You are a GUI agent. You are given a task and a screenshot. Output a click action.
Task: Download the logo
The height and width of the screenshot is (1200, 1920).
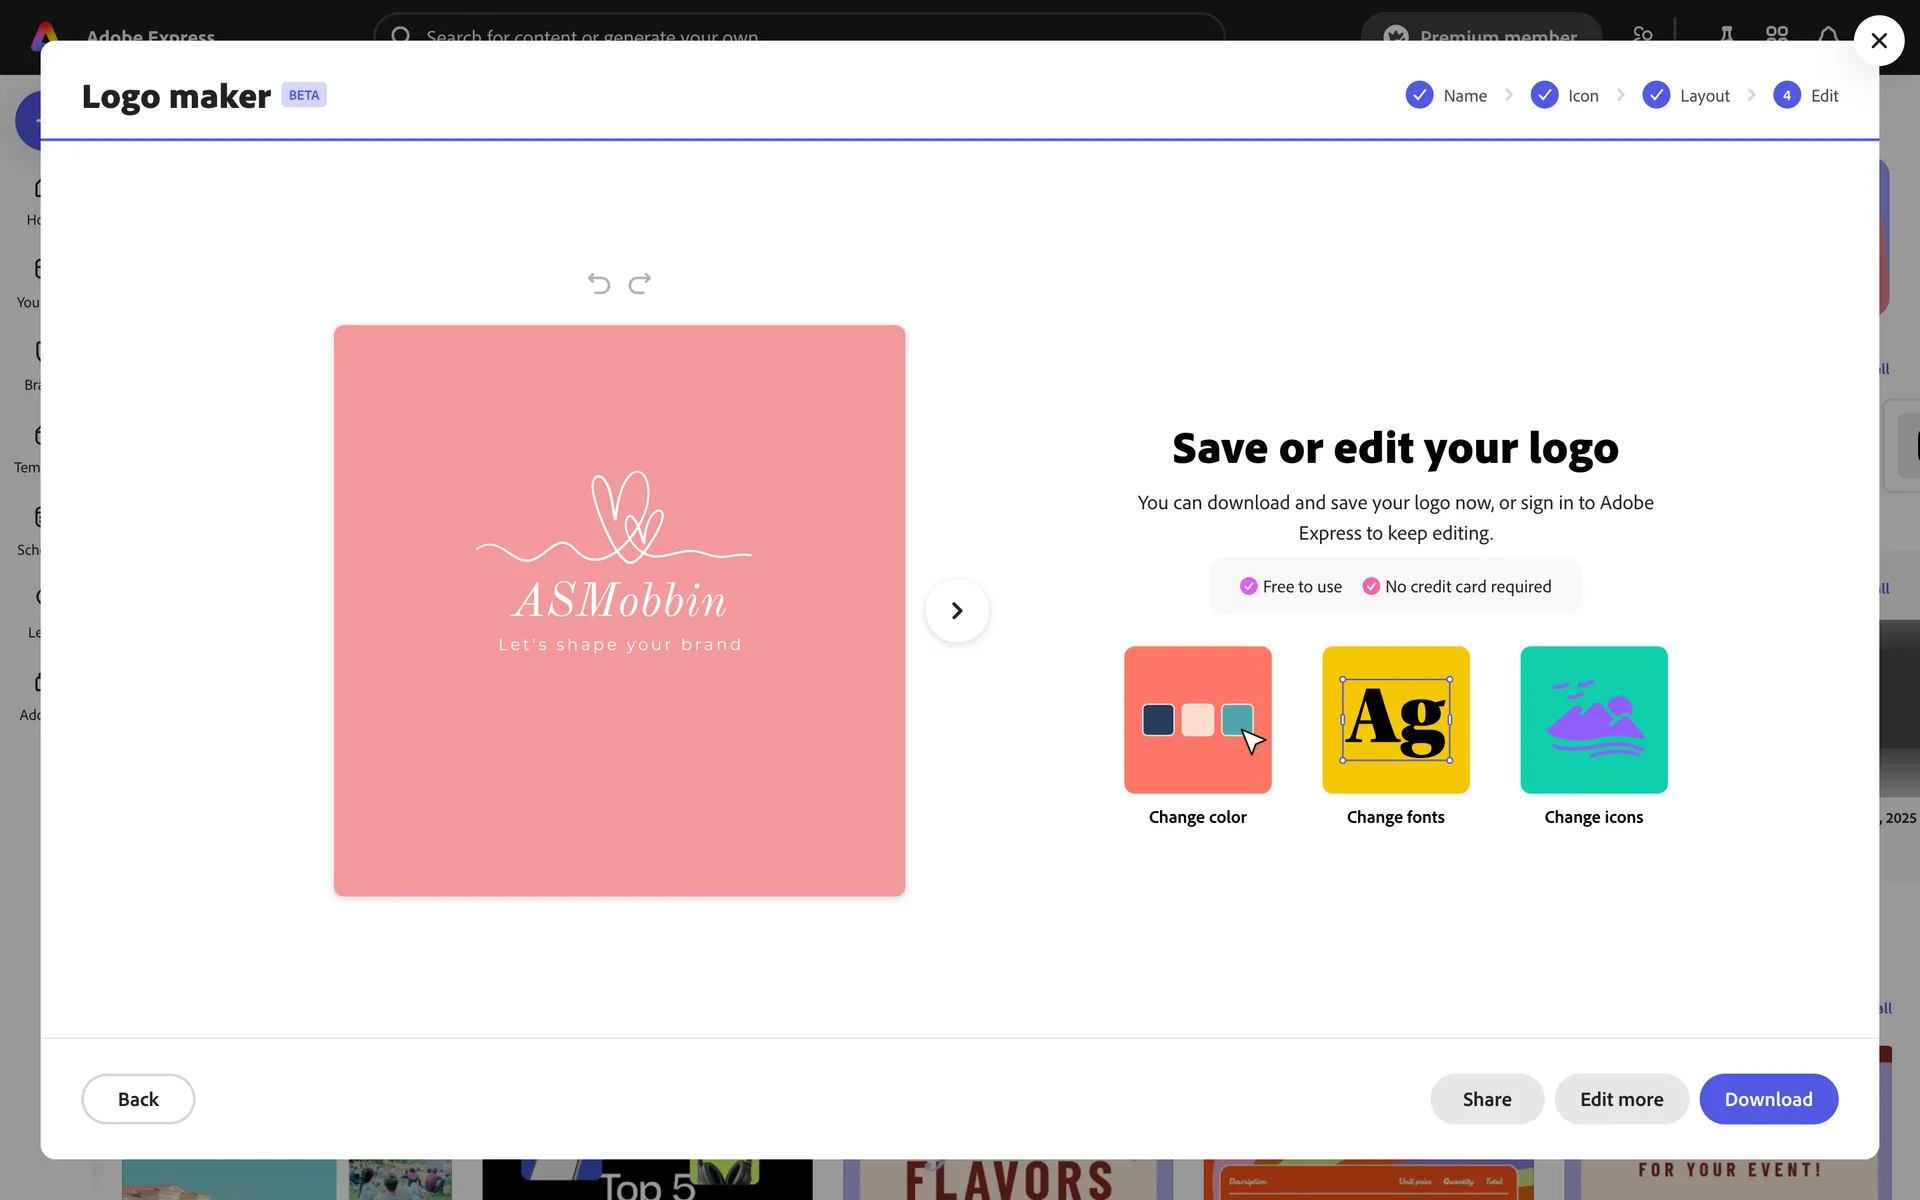(x=1768, y=1099)
